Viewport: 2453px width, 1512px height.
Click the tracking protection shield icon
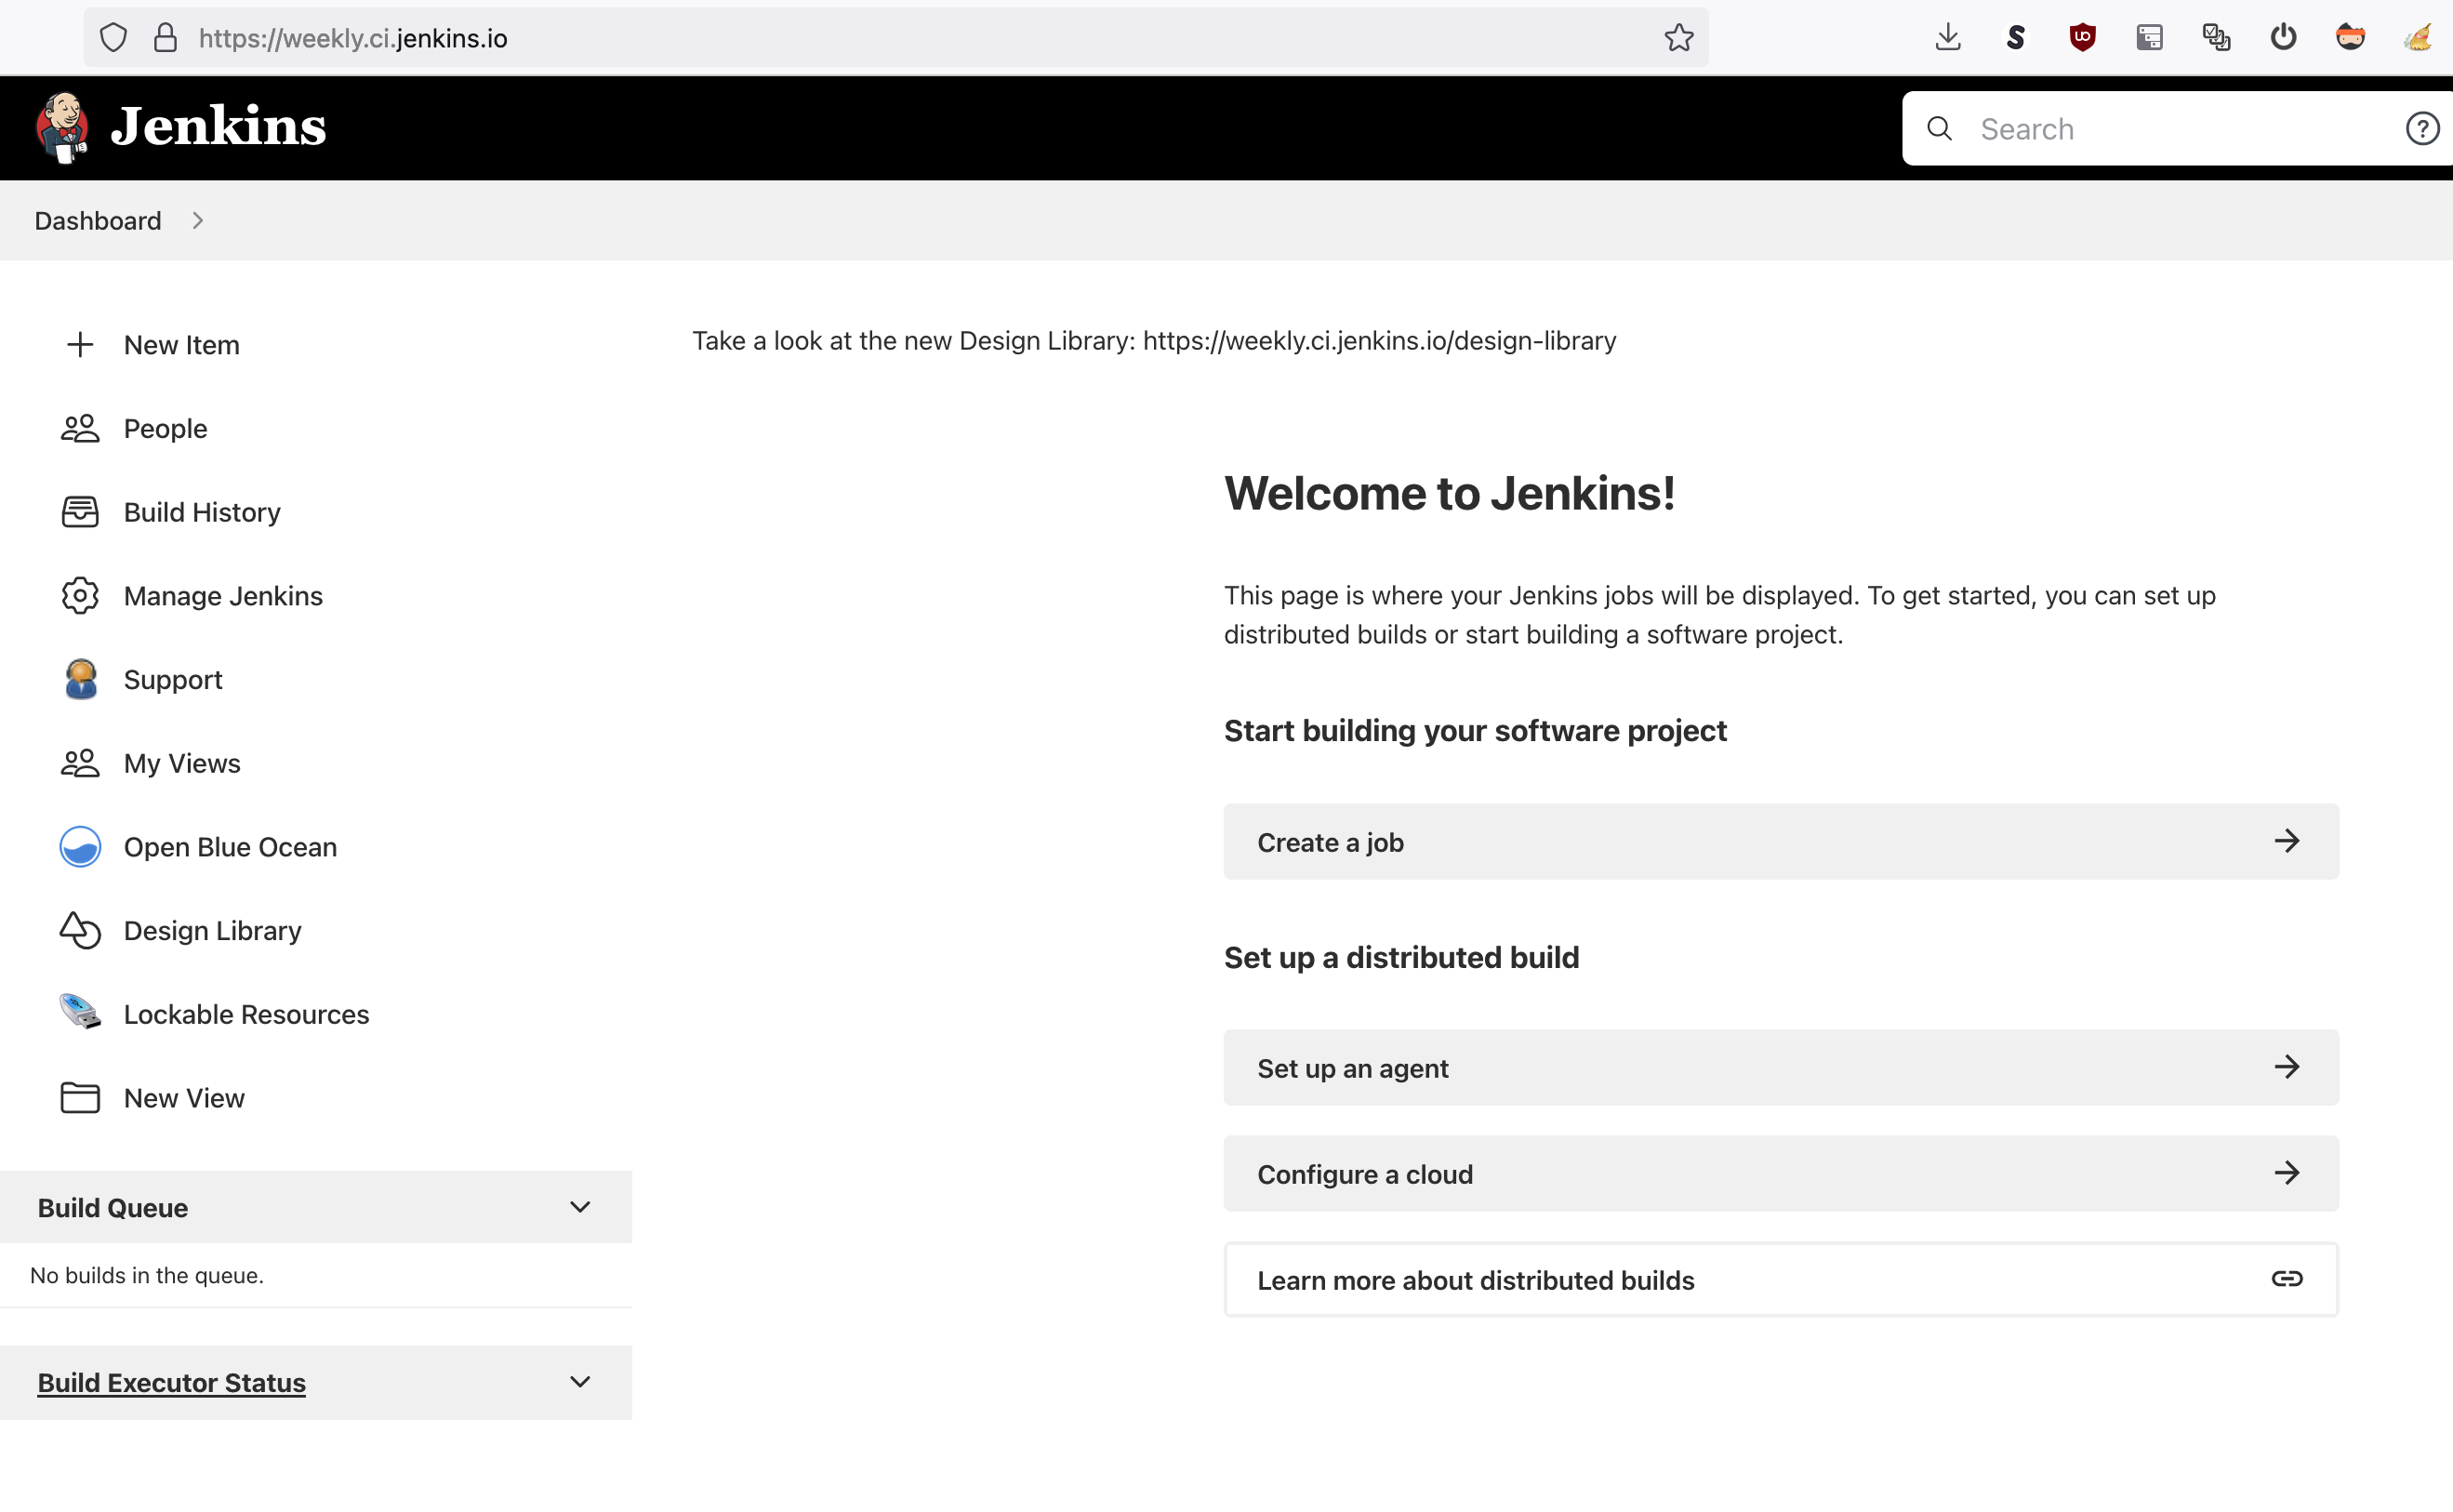click(114, 38)
